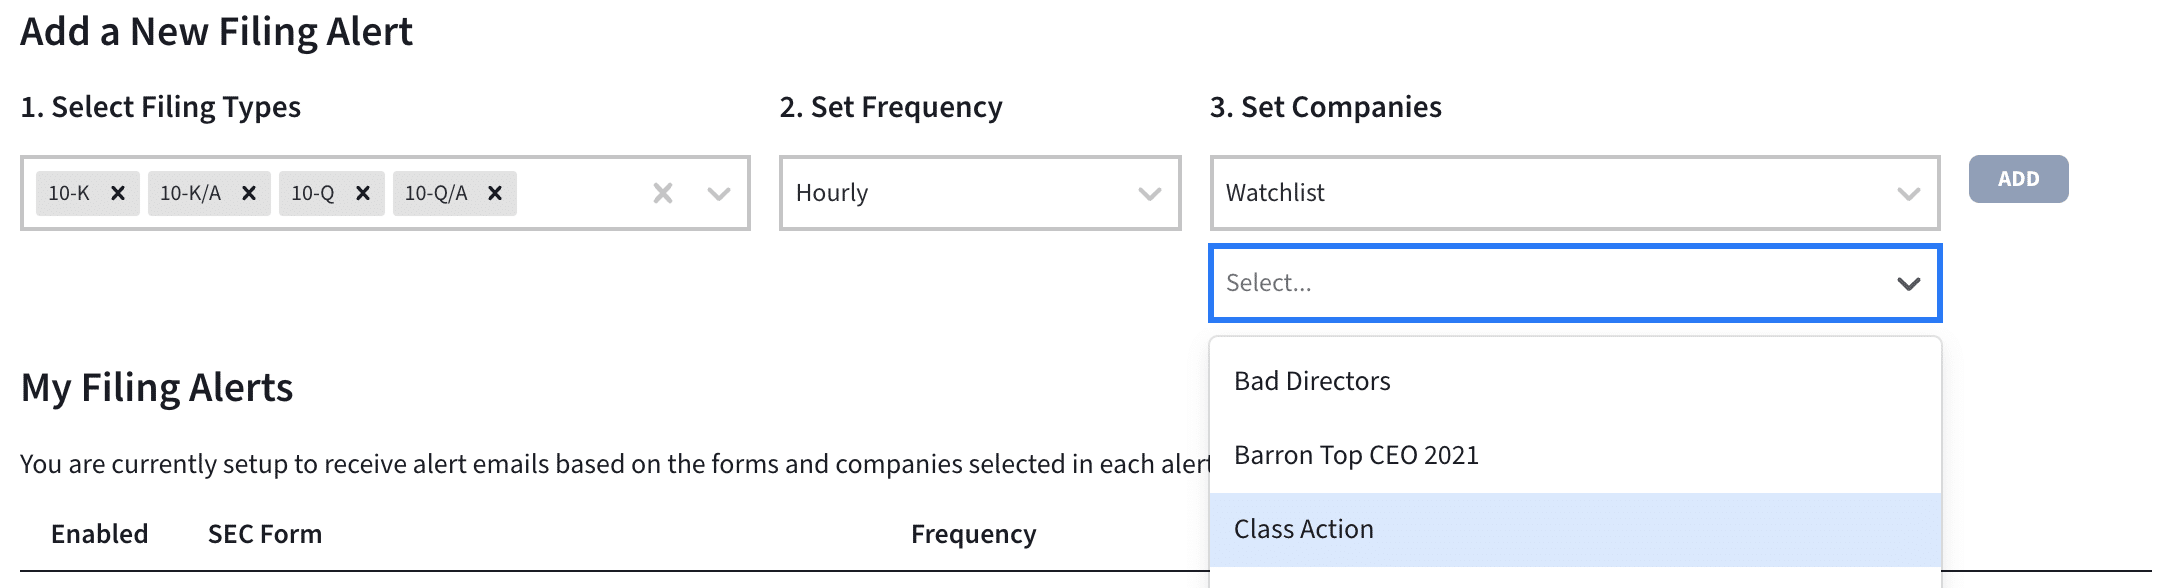Collapse the watchlist Select dropdown chevron
This screenshot has width=2172, height=588.
click(1908, 284)
